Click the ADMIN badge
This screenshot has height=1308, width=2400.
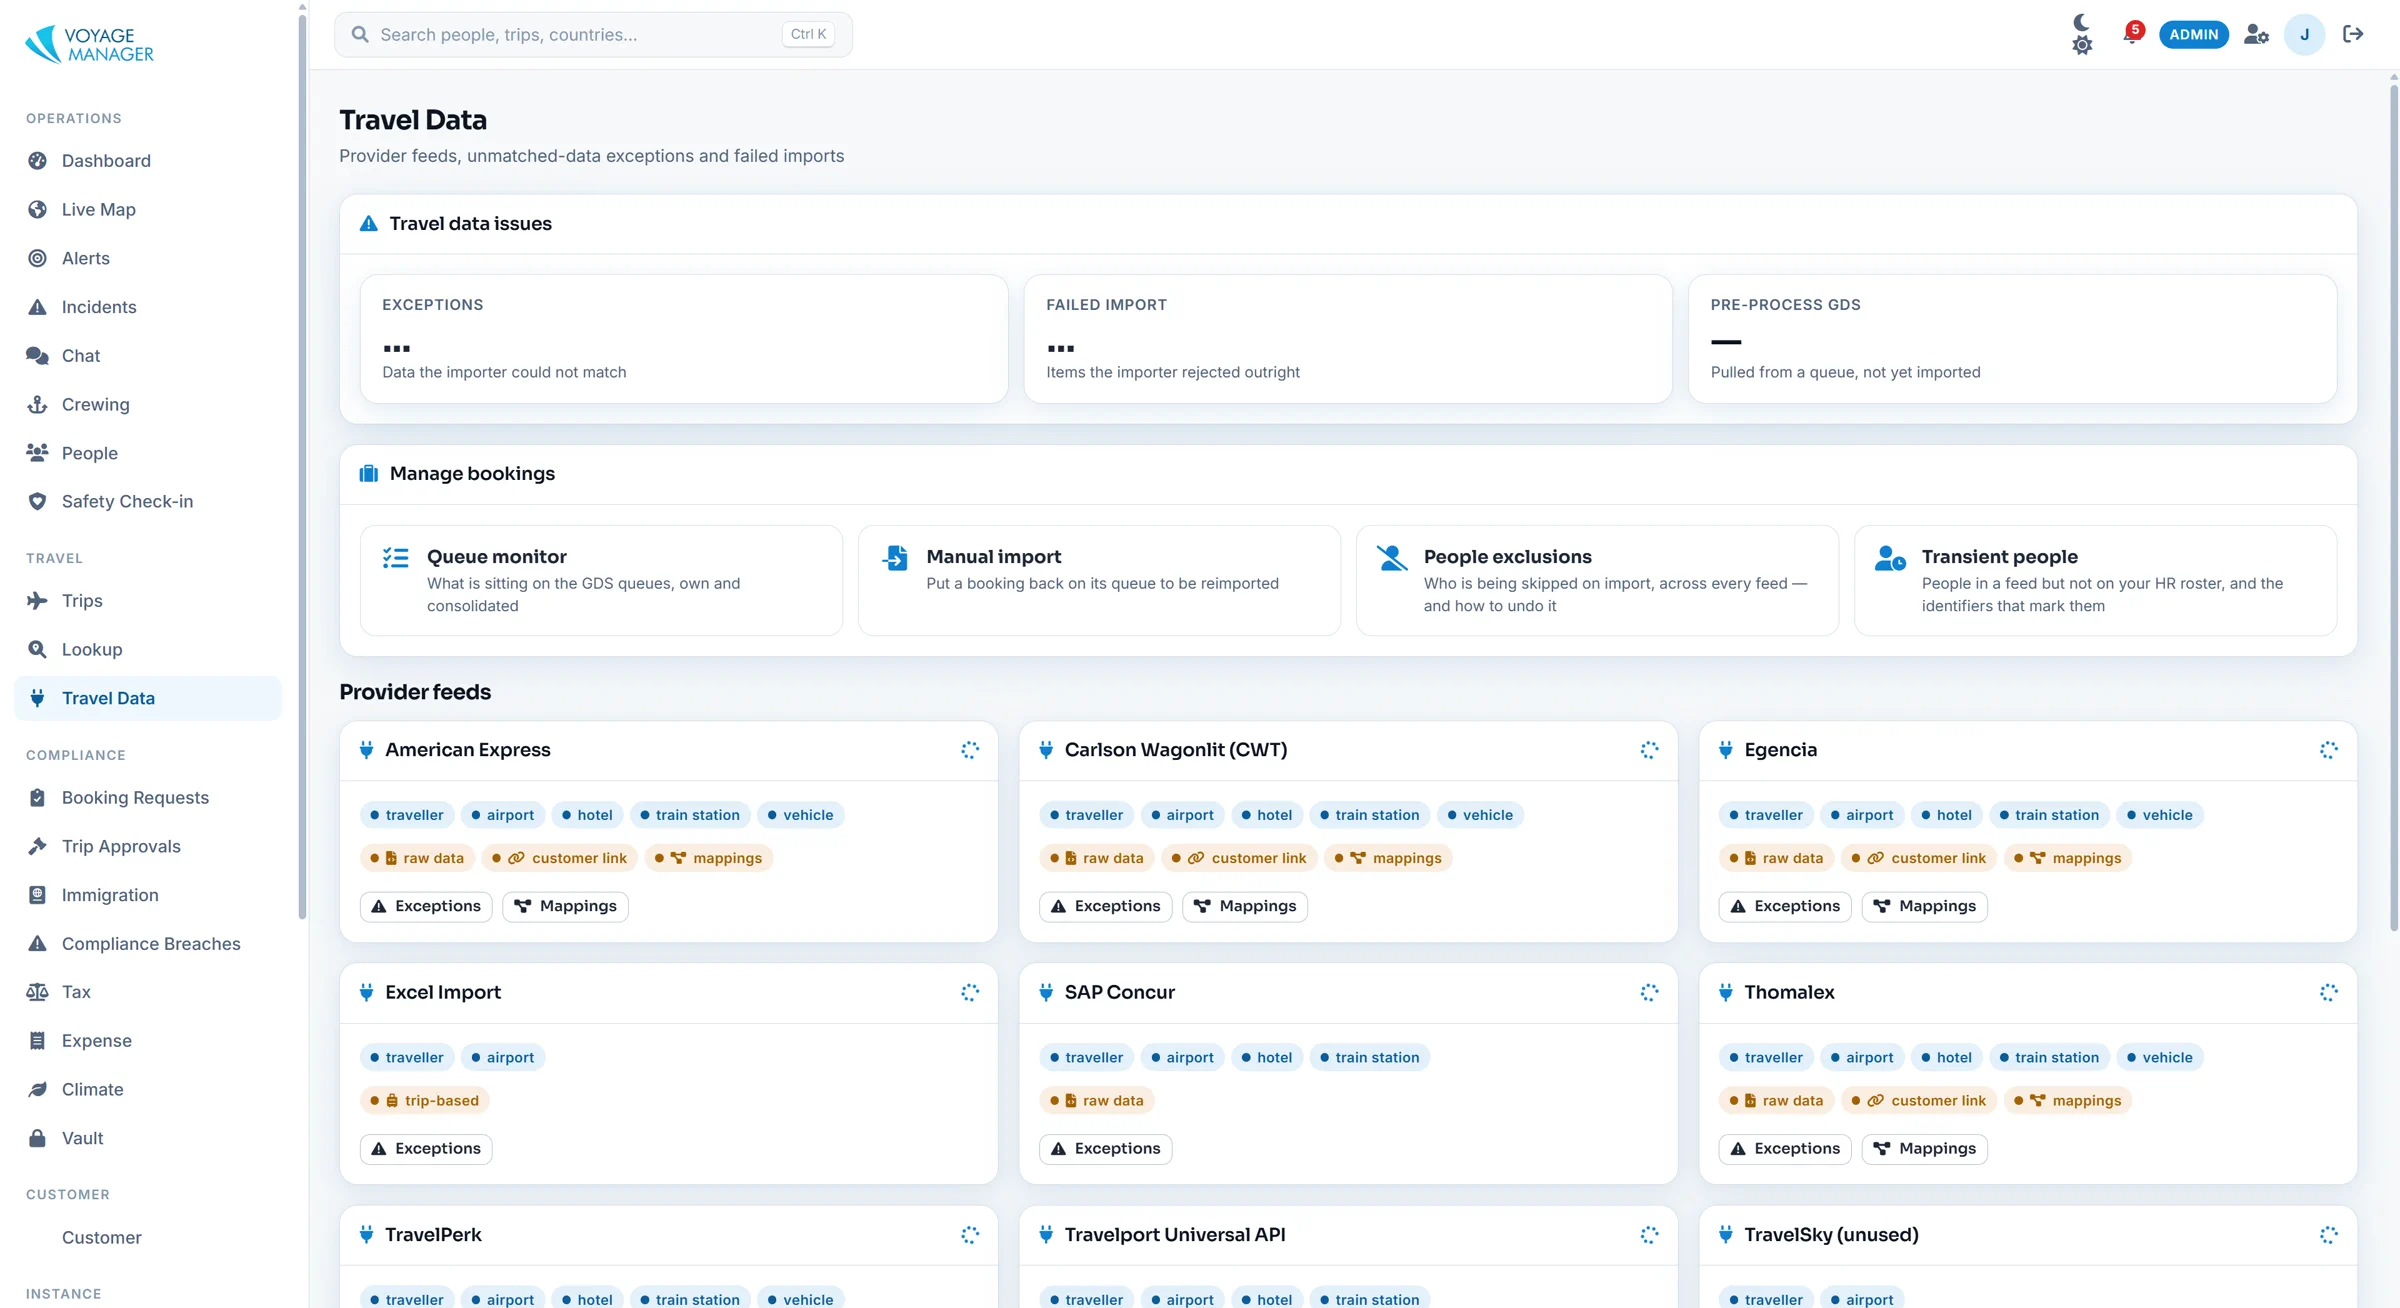click(2193, 34)
